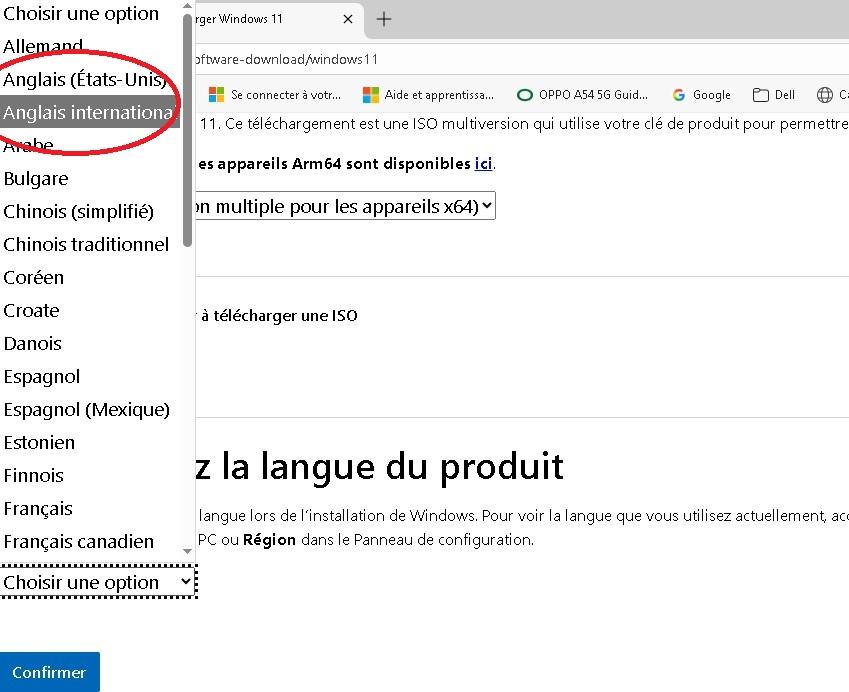The width and height of the screenshot is (849, 692).
Task: Choose Espagnol language option
Action: [90, 377]
